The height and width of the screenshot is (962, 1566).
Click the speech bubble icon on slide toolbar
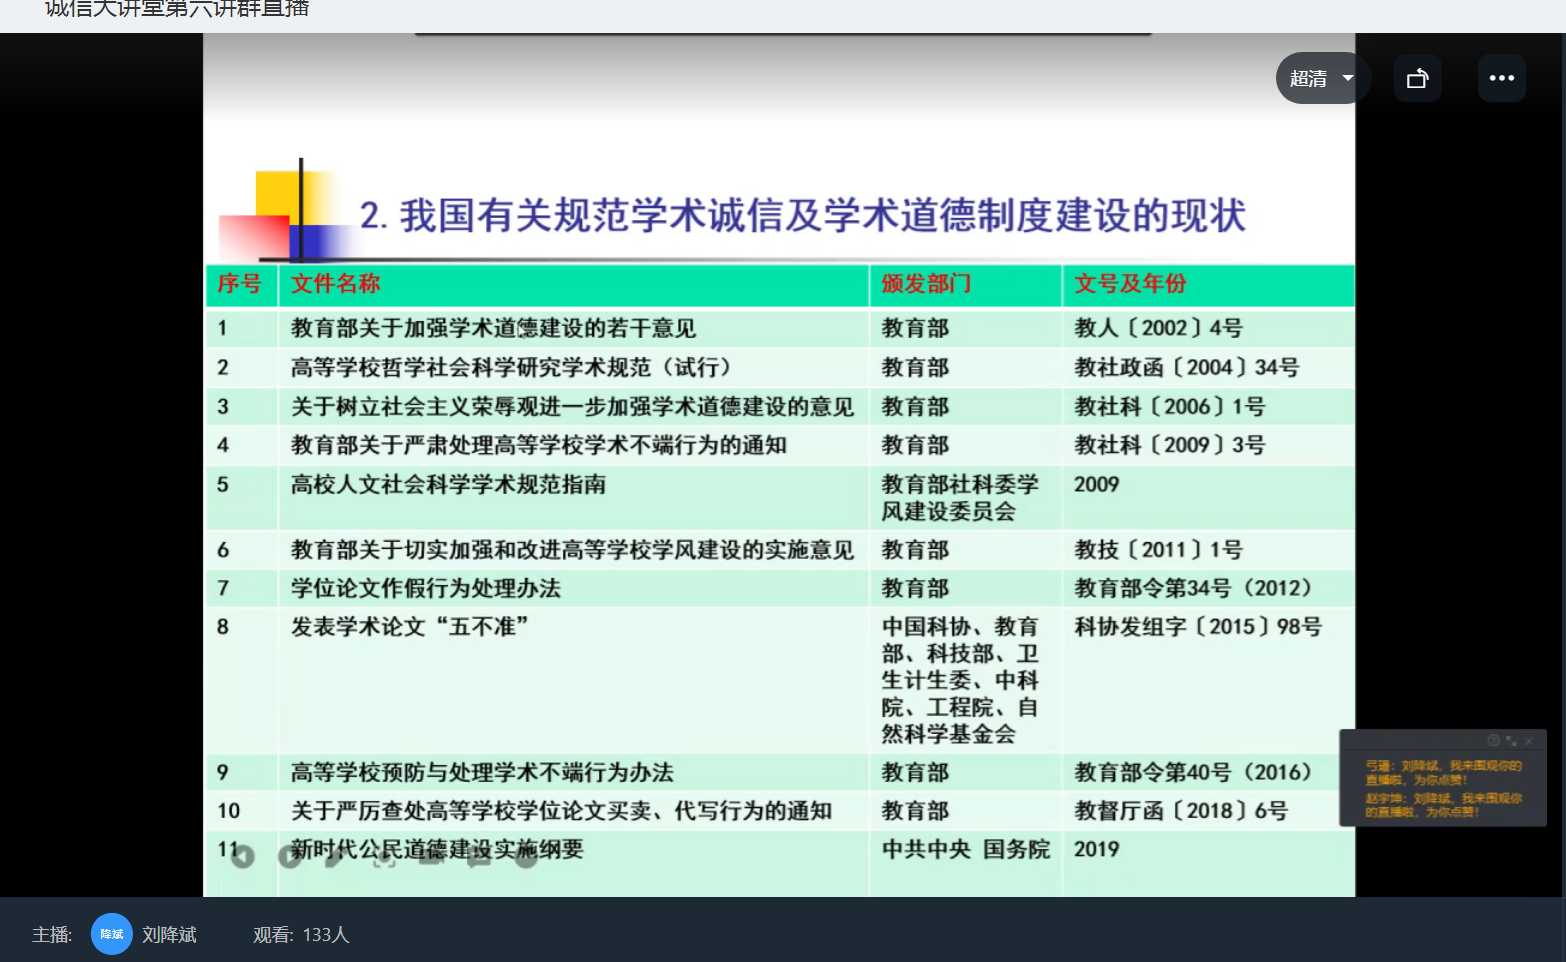point(479,856)
